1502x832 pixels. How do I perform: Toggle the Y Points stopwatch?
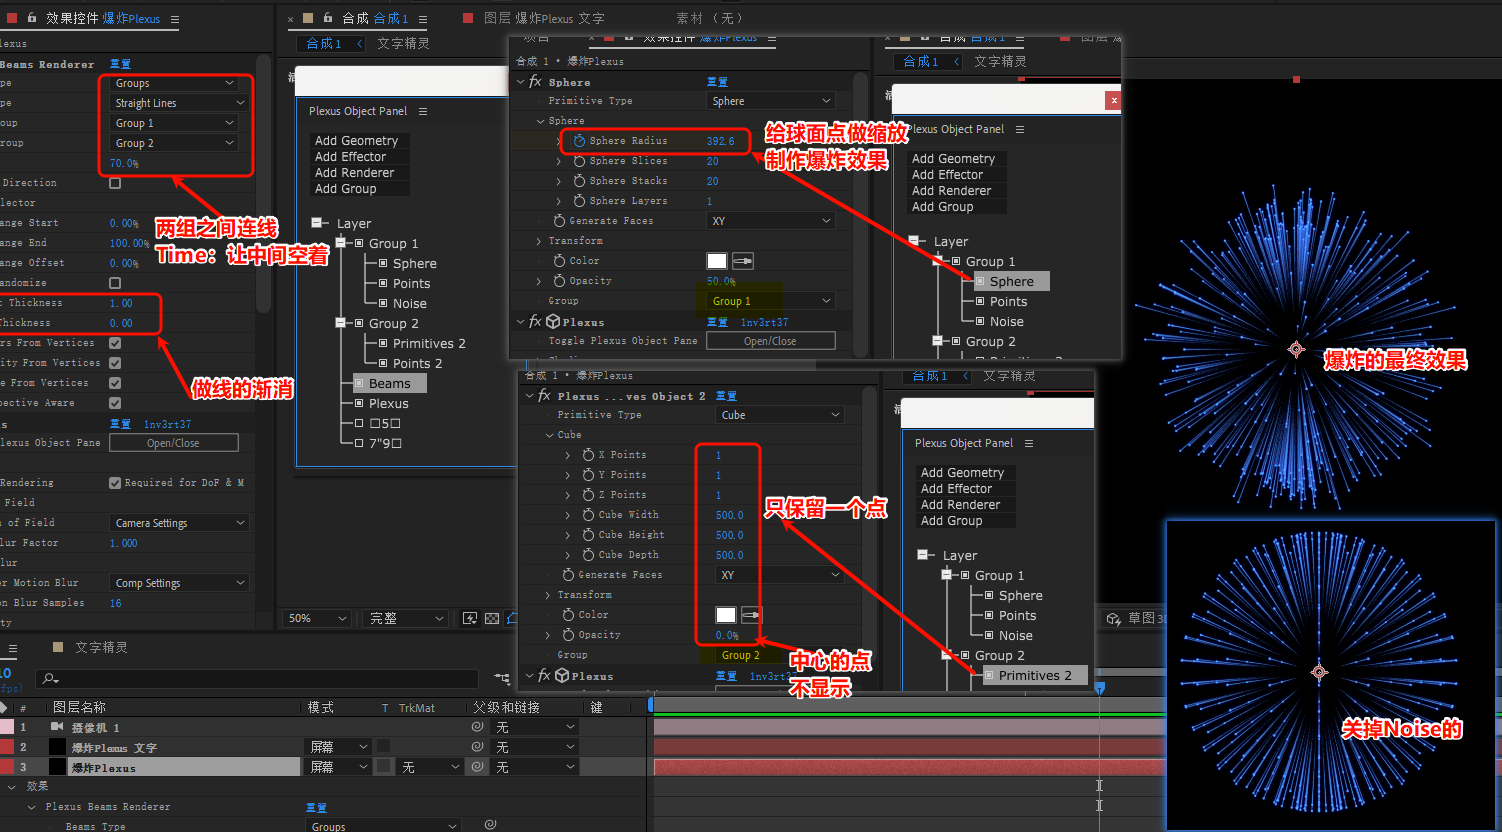[x=588, y=475]
